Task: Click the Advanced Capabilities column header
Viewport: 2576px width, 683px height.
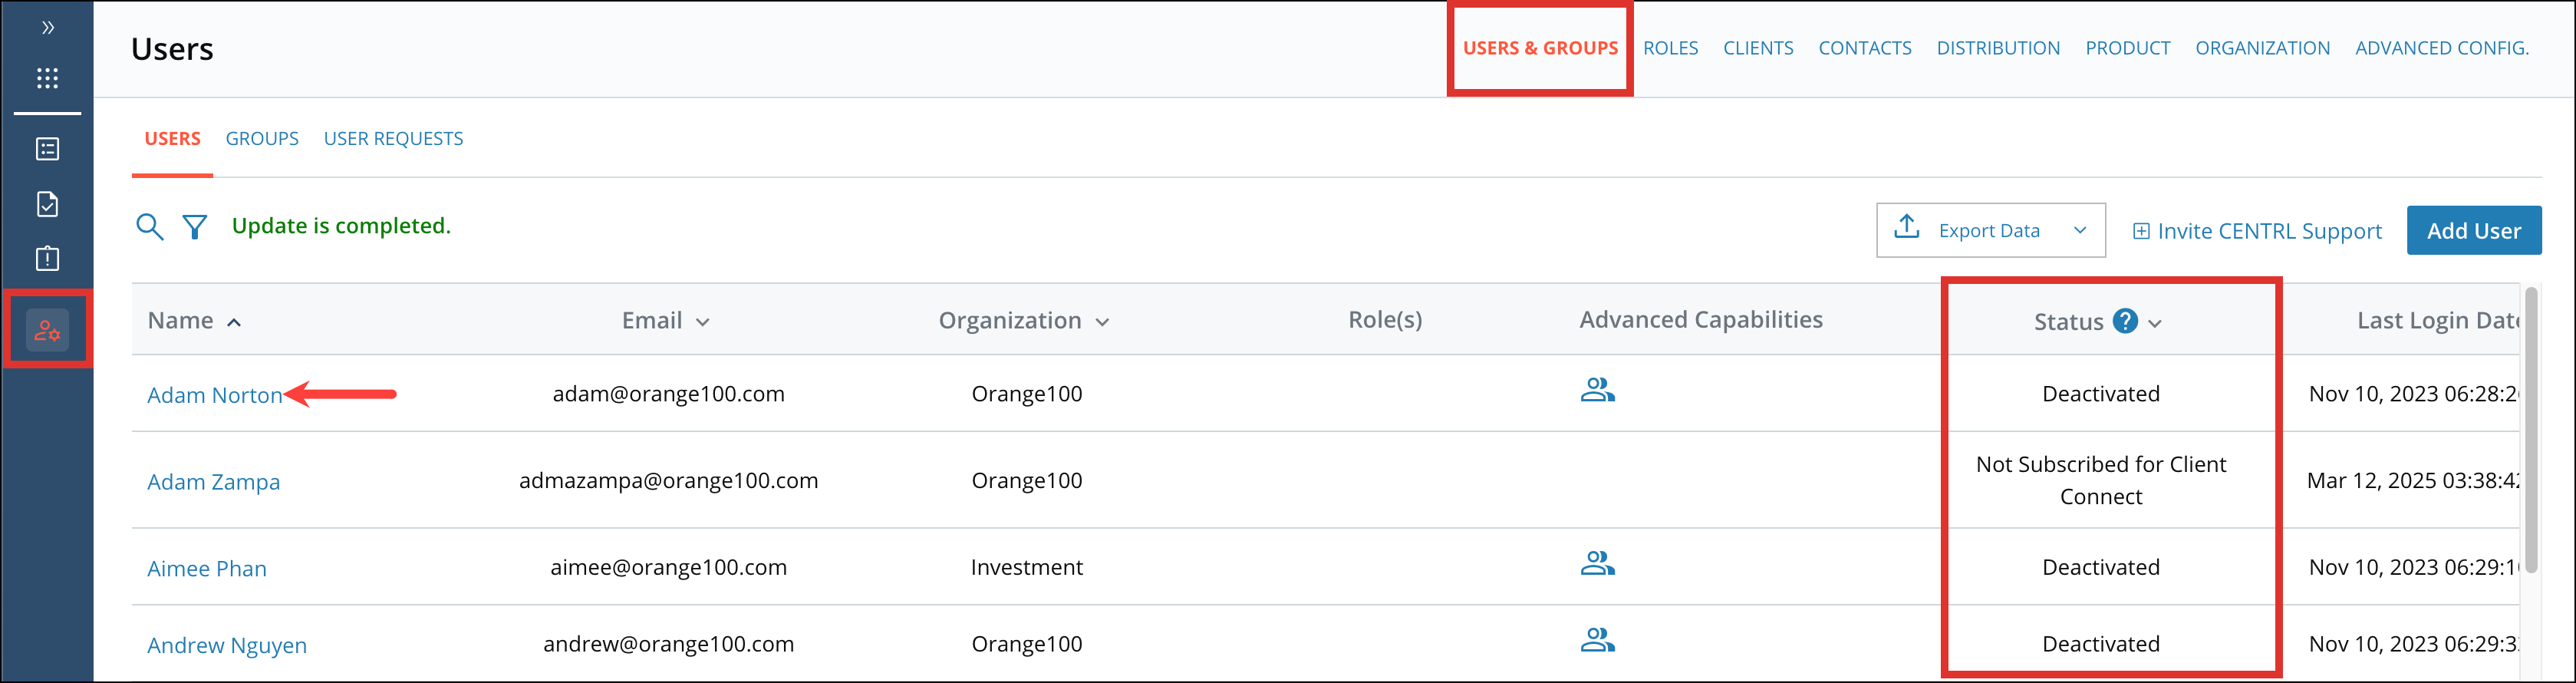Action: 1700,320
